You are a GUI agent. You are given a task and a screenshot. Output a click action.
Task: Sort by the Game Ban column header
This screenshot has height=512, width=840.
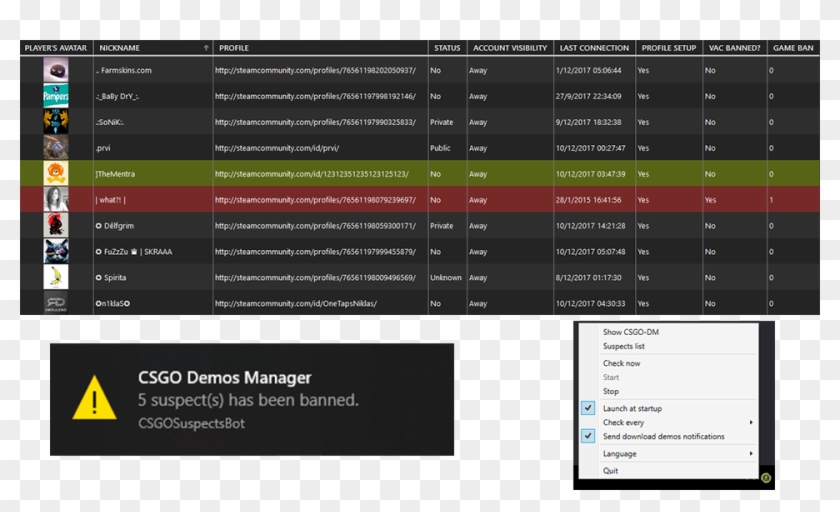point(793,48)
